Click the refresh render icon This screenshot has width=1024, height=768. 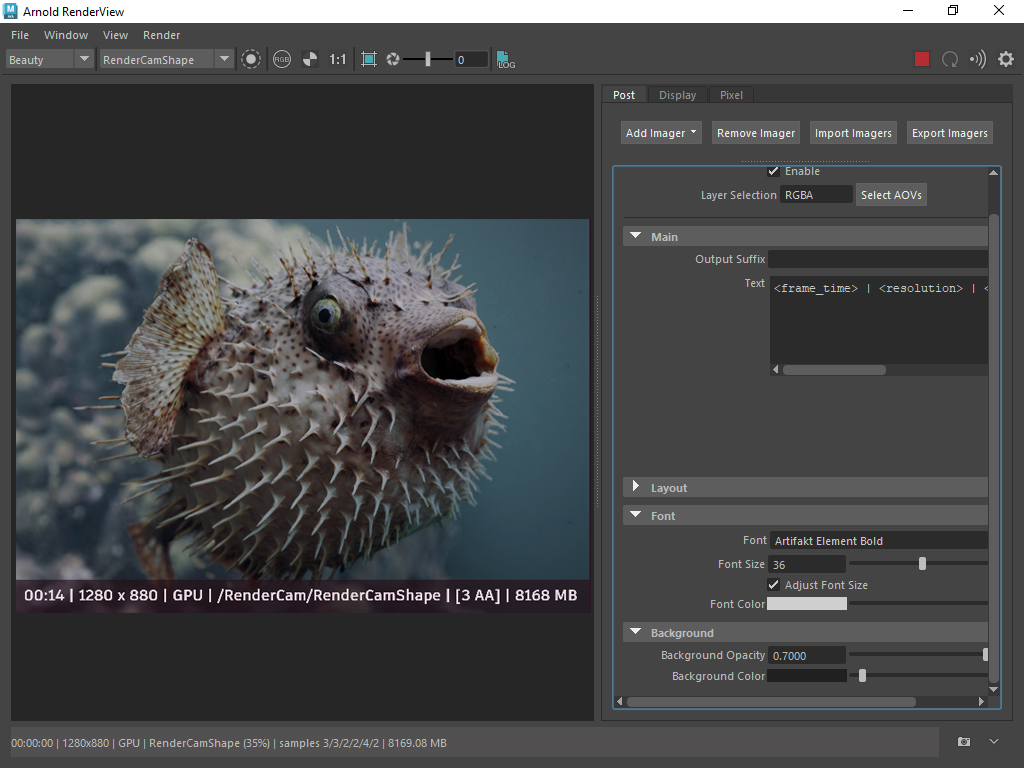coord(950,59)
